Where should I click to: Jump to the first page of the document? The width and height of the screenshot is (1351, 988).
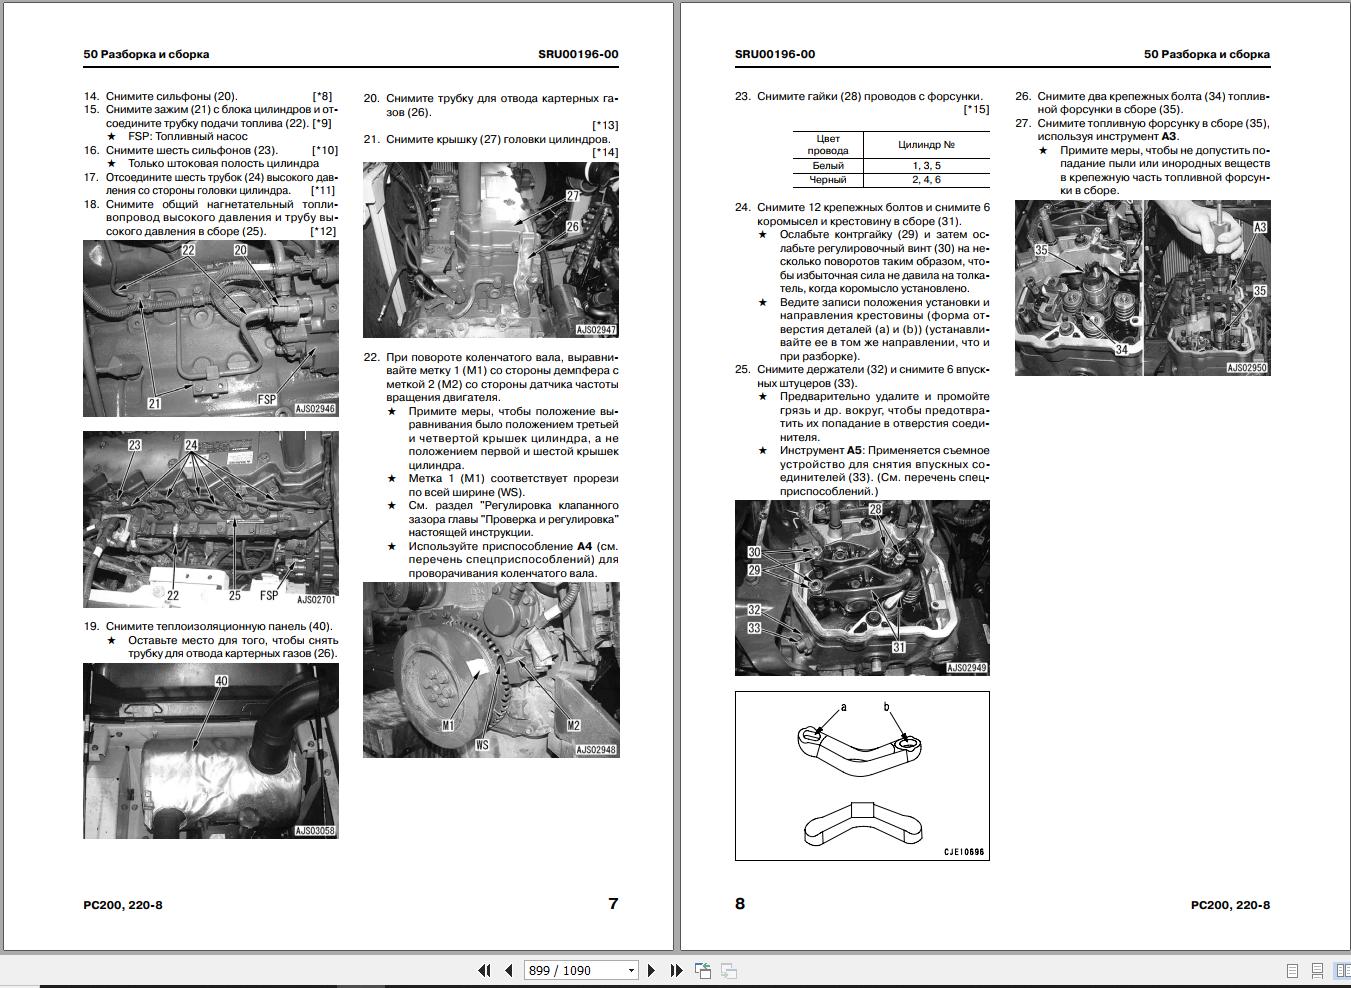click(485, 970)
